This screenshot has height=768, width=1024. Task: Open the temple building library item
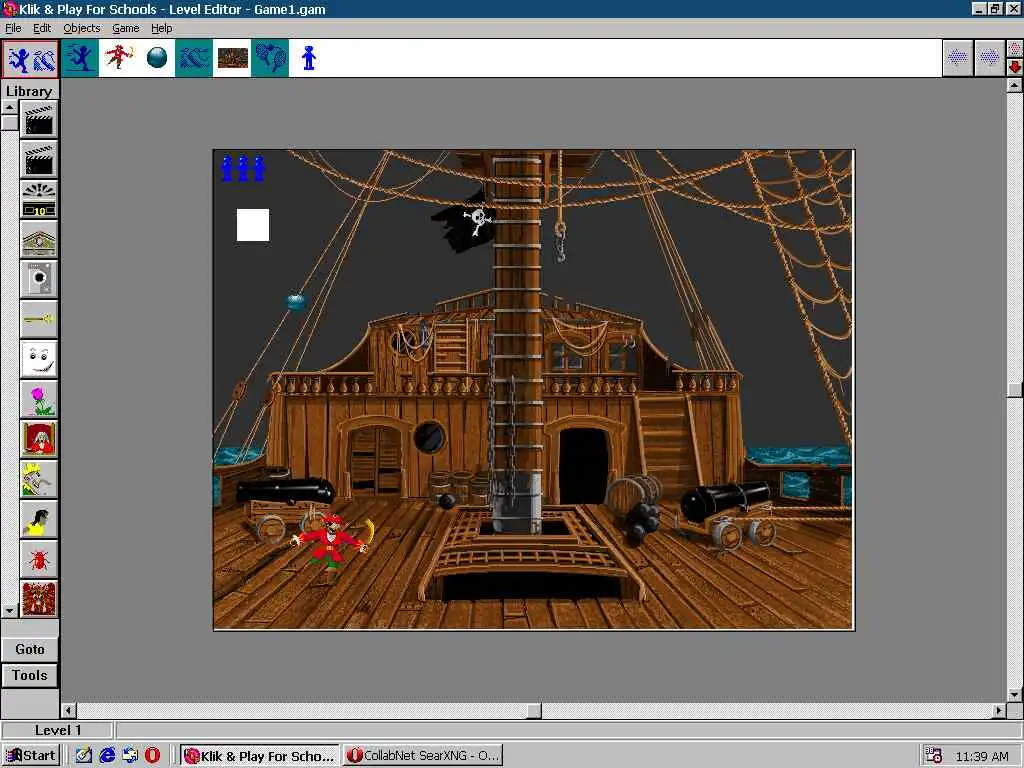point(39,239)
